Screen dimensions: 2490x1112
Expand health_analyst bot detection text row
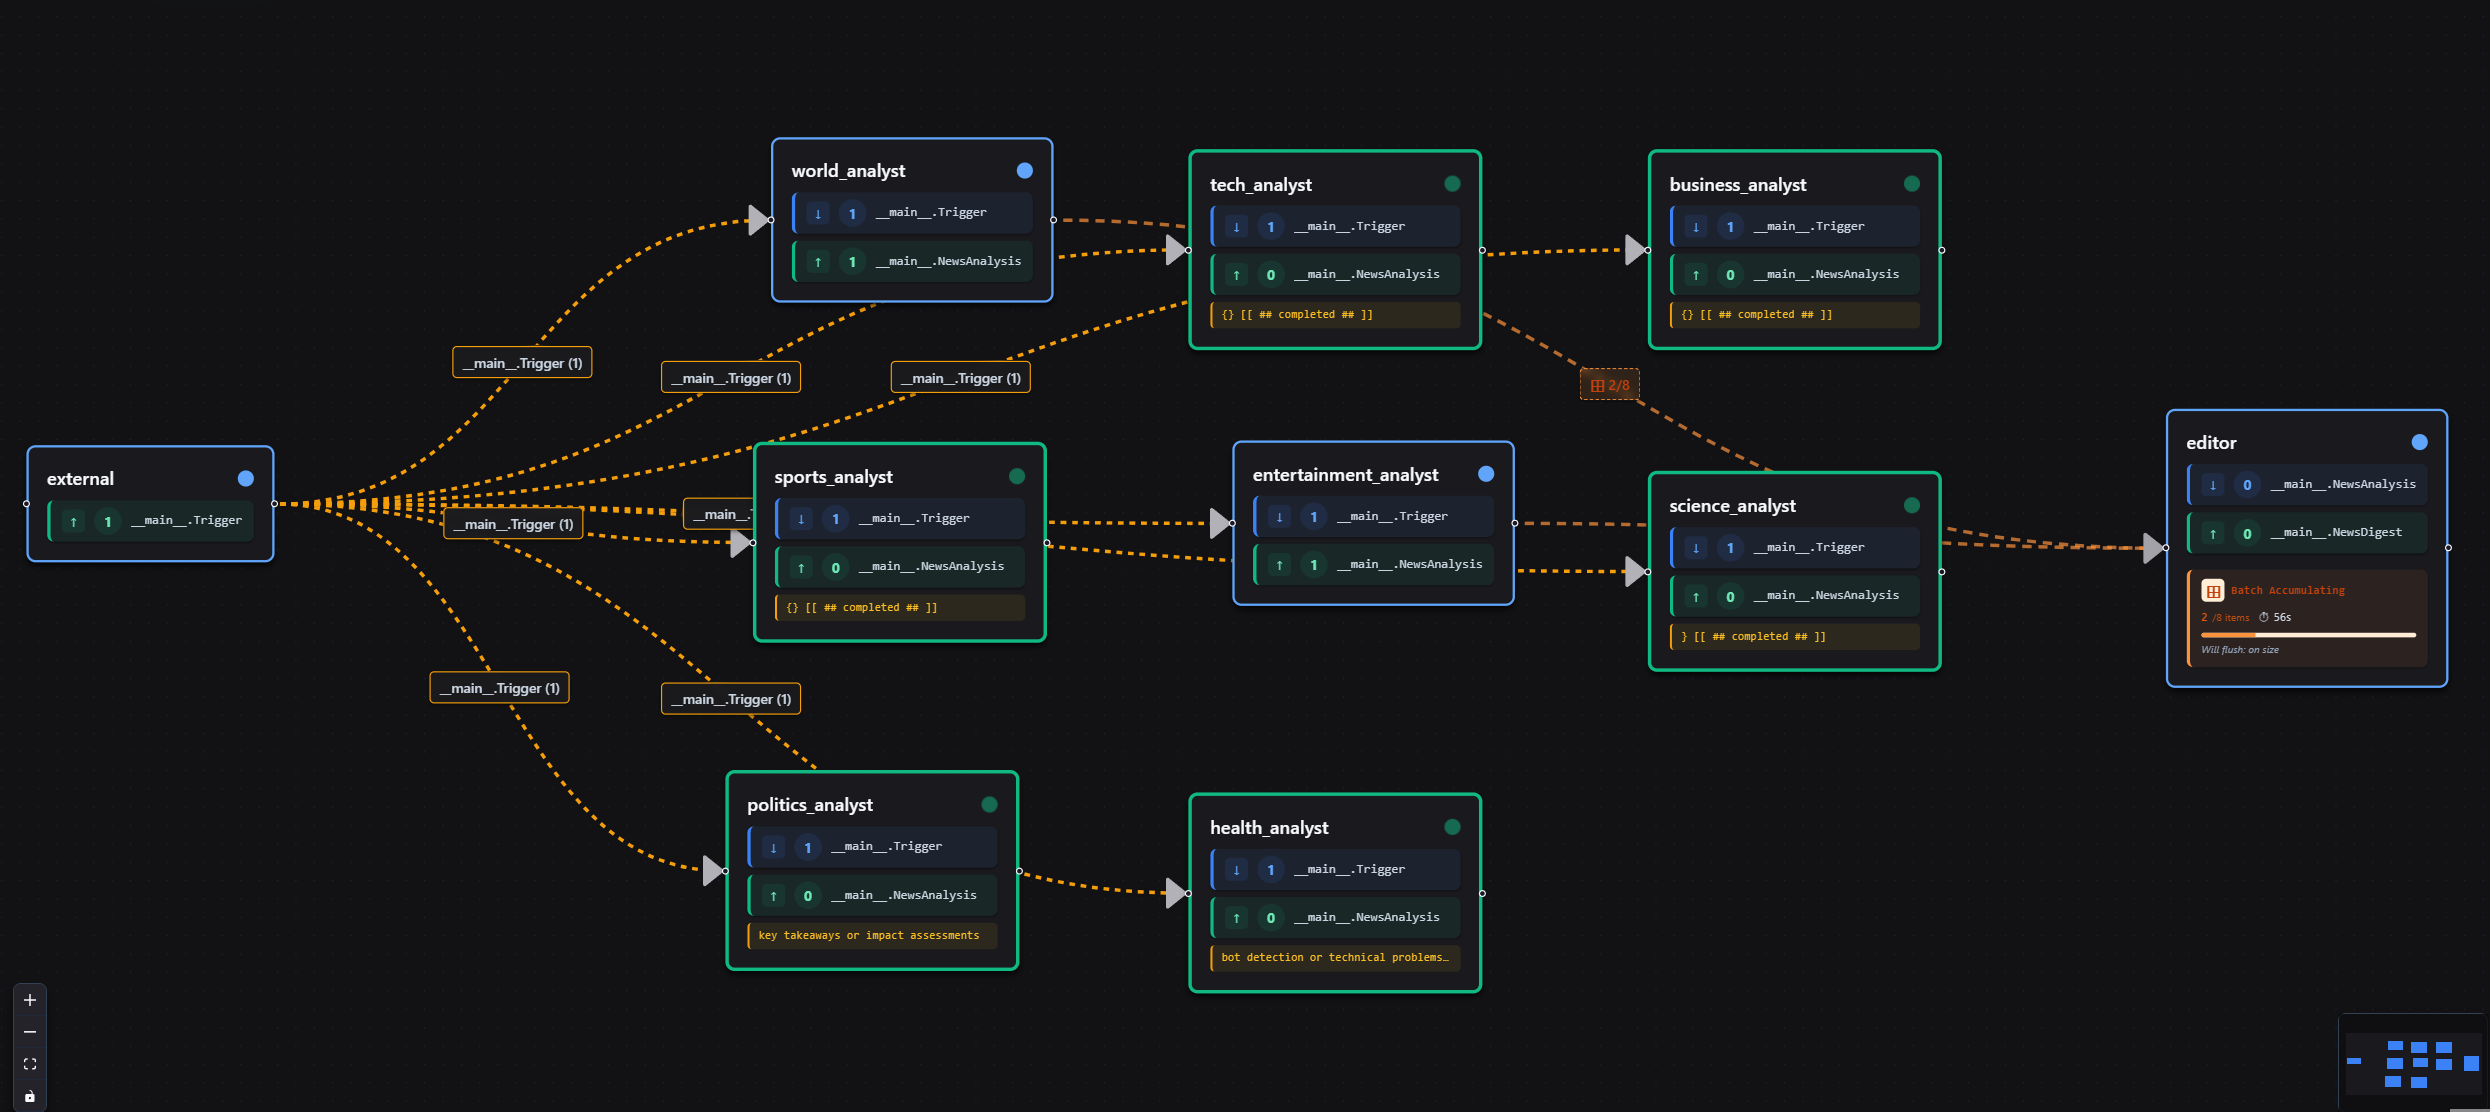[1335, 958]
